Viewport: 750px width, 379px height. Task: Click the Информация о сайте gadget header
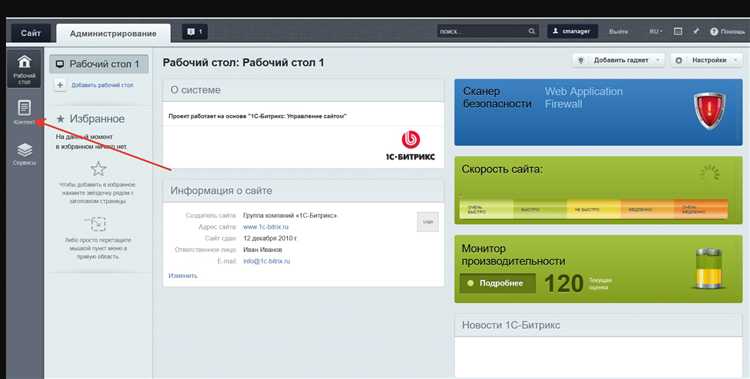[x=303, y=190]
